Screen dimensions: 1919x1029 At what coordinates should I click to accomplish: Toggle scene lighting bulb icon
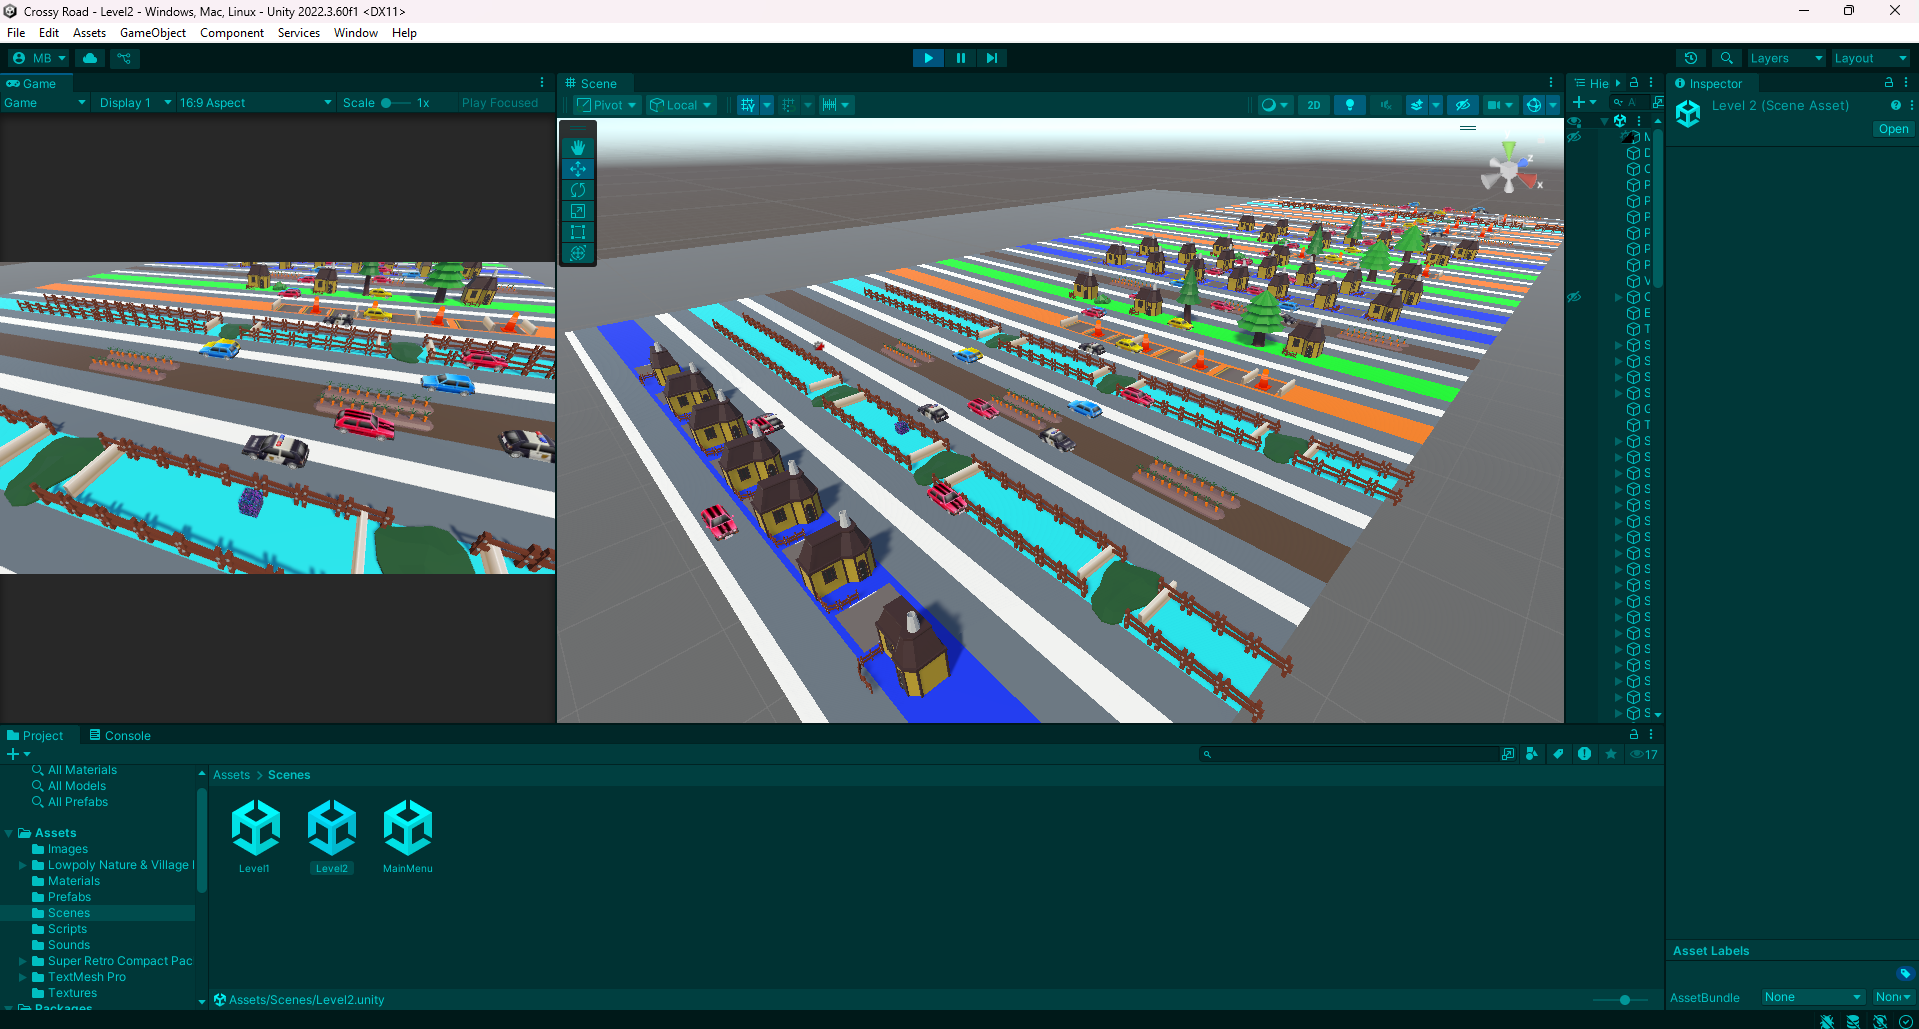pos(1350,105)
